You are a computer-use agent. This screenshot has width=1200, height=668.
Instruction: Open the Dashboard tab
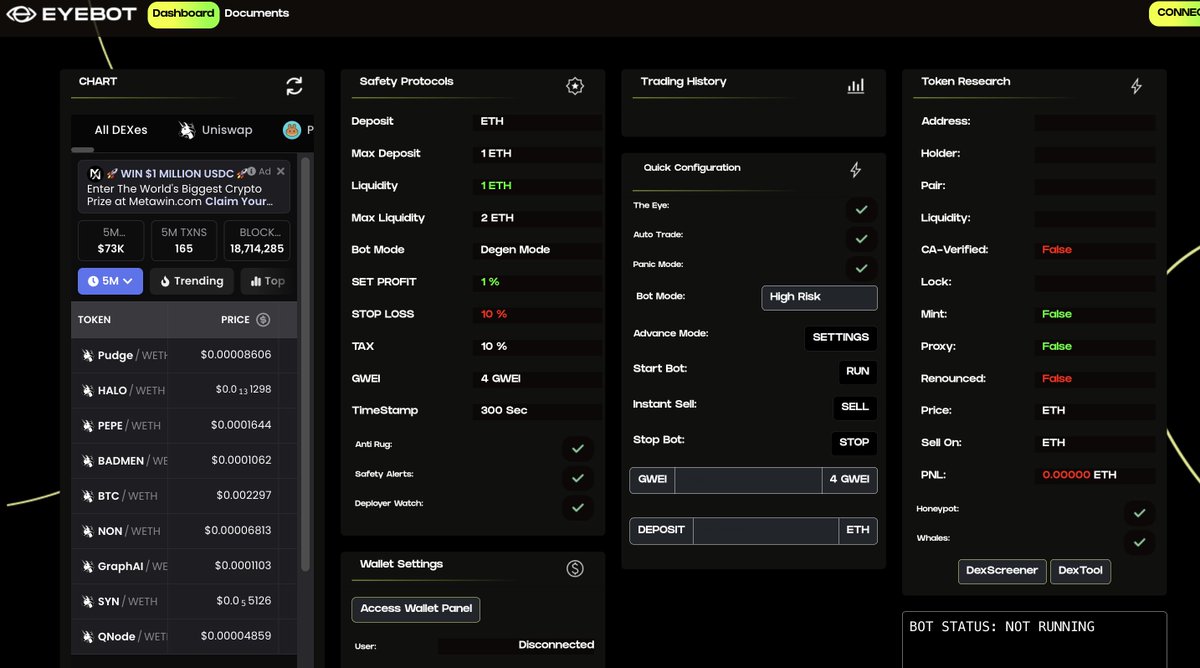coord(183,14)
